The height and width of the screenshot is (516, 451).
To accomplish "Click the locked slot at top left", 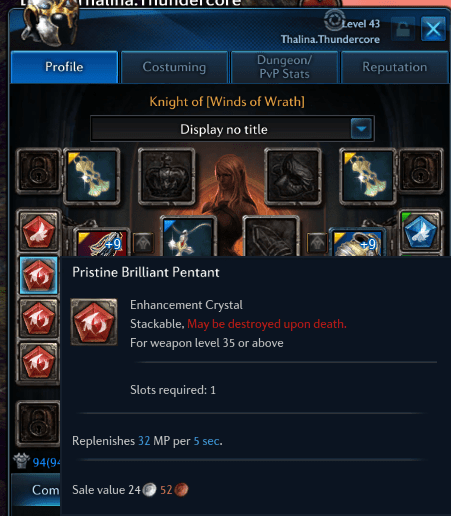I will (x=39, y=171).
